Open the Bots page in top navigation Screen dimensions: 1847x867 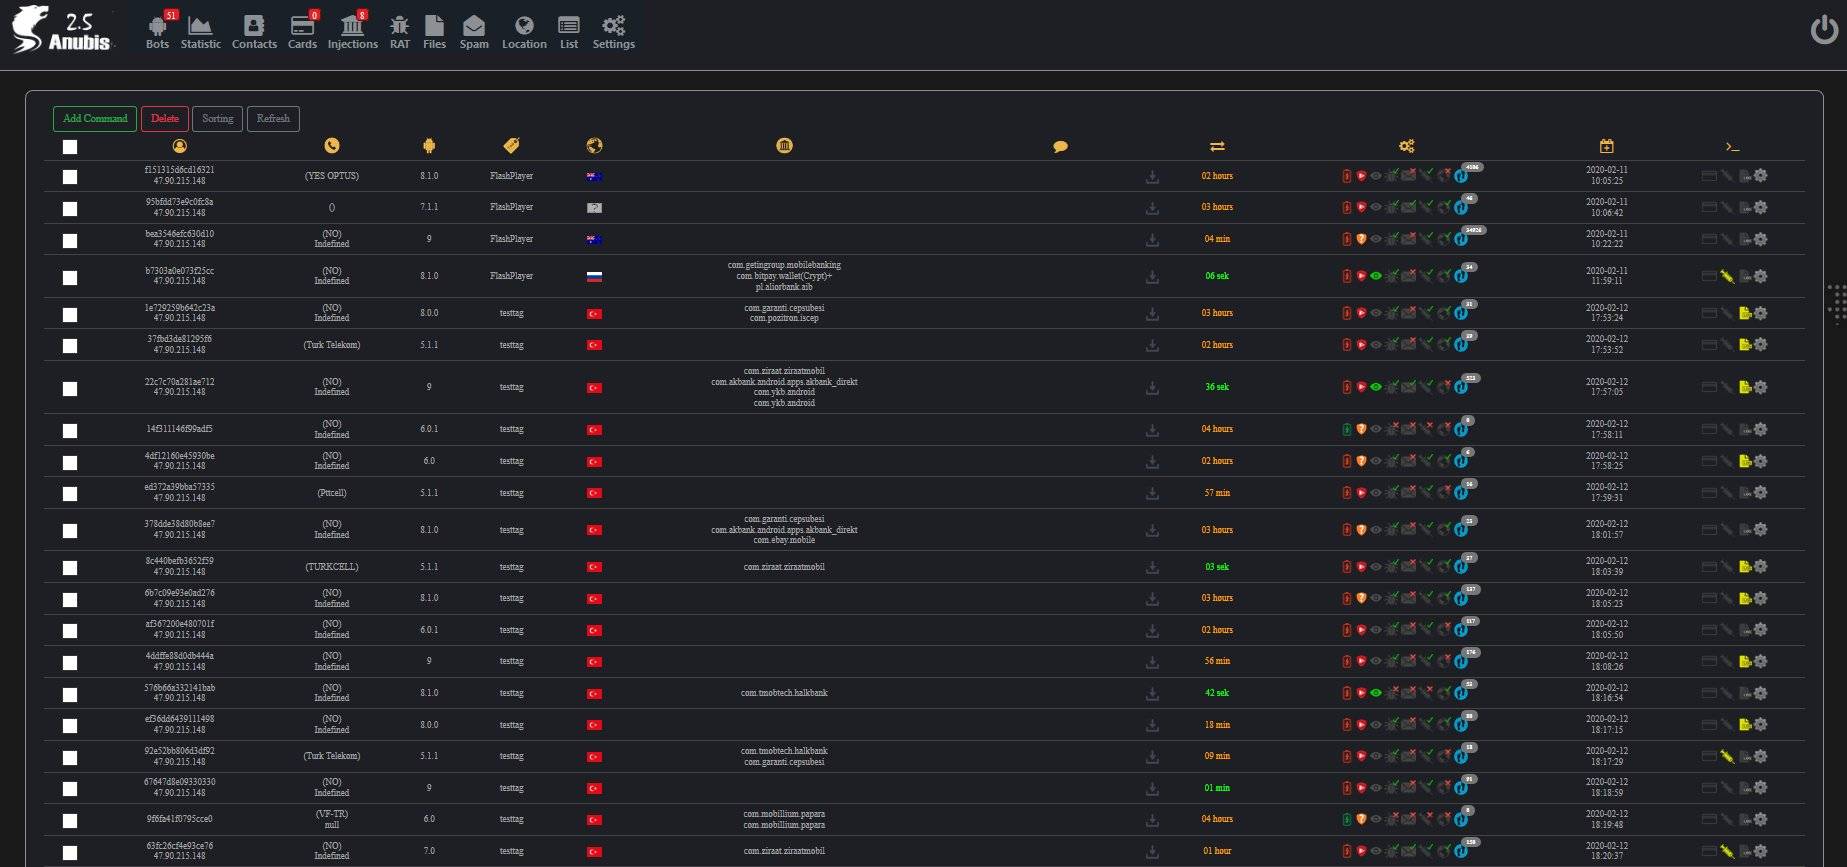click(x=157, y=31)
